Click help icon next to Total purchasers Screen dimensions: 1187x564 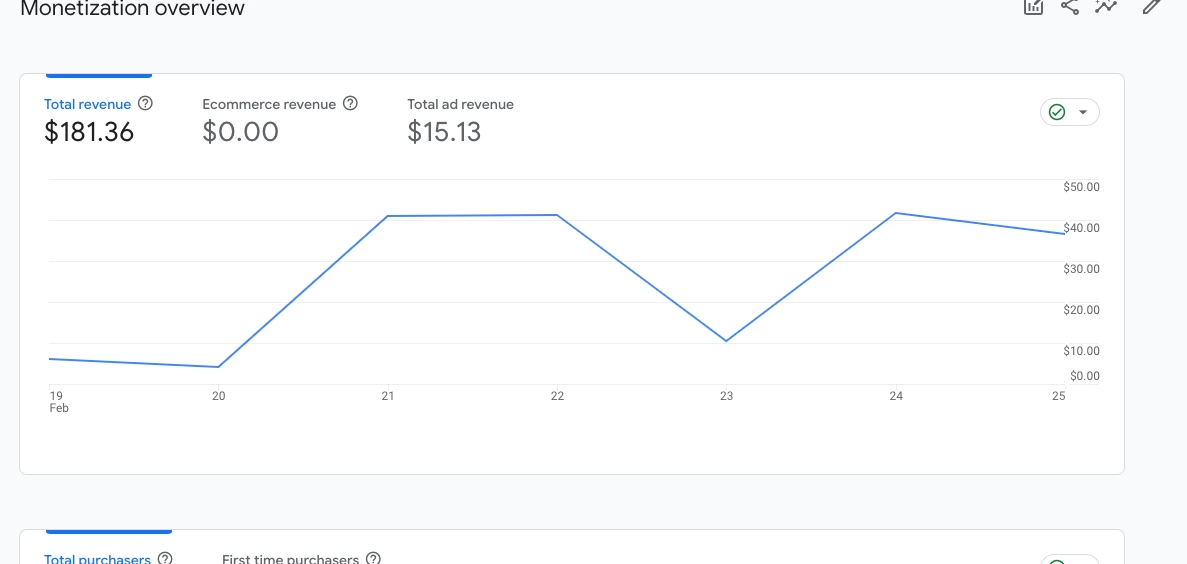tap(165, 558)
